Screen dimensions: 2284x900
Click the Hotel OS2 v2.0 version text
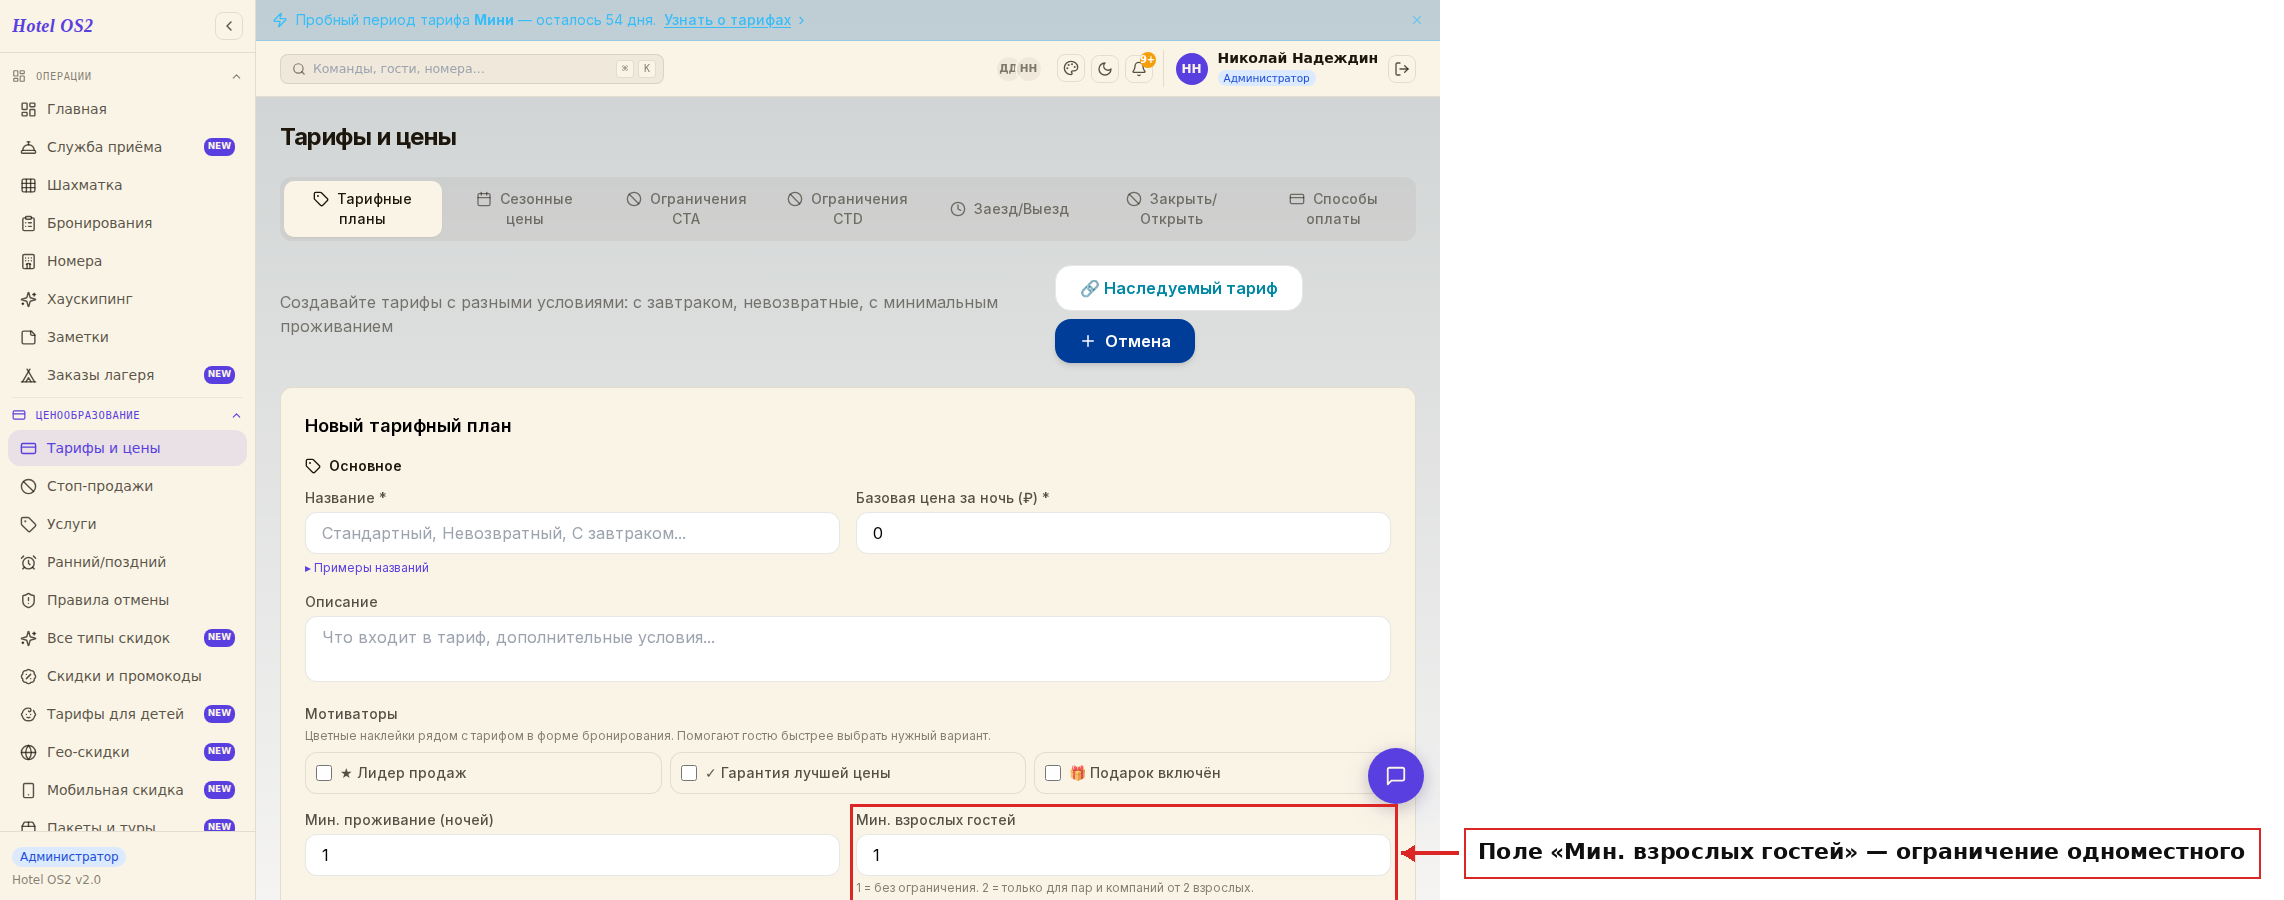click(57, 880)
